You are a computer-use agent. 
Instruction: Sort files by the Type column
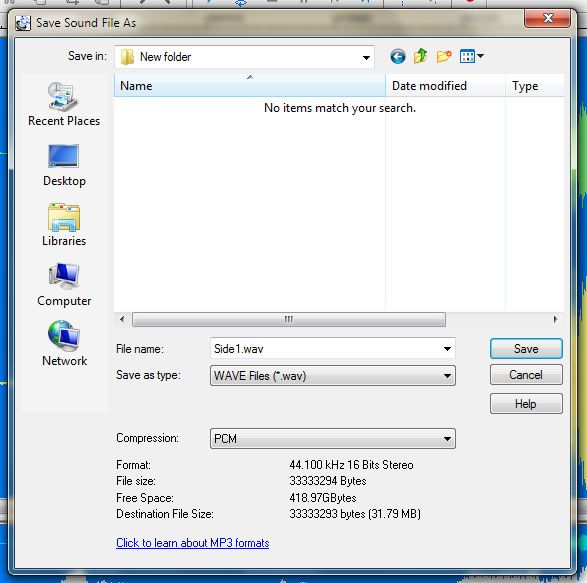tap(535, 86)
